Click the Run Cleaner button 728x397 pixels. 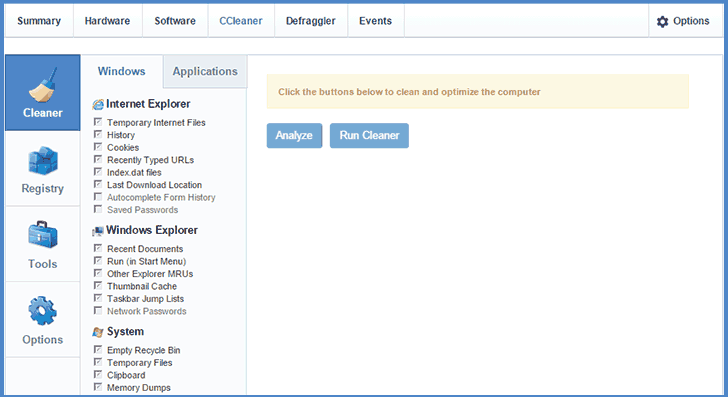[369, 136]
